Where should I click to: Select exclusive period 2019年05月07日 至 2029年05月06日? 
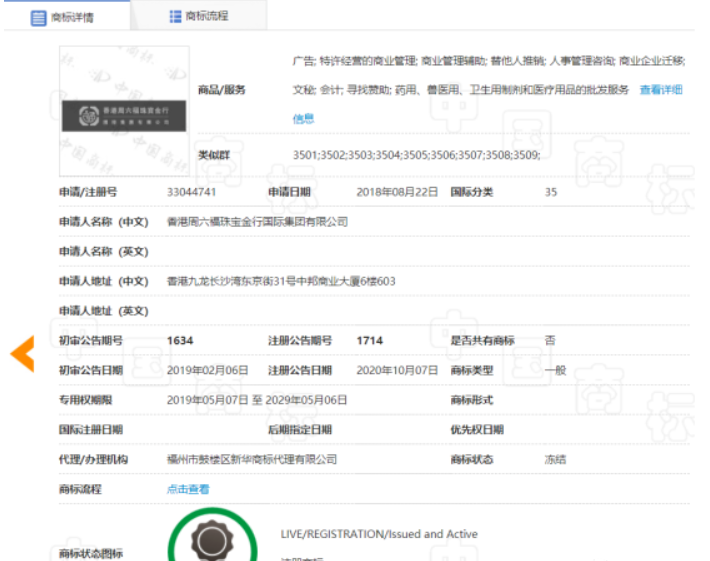click(257, 400)
